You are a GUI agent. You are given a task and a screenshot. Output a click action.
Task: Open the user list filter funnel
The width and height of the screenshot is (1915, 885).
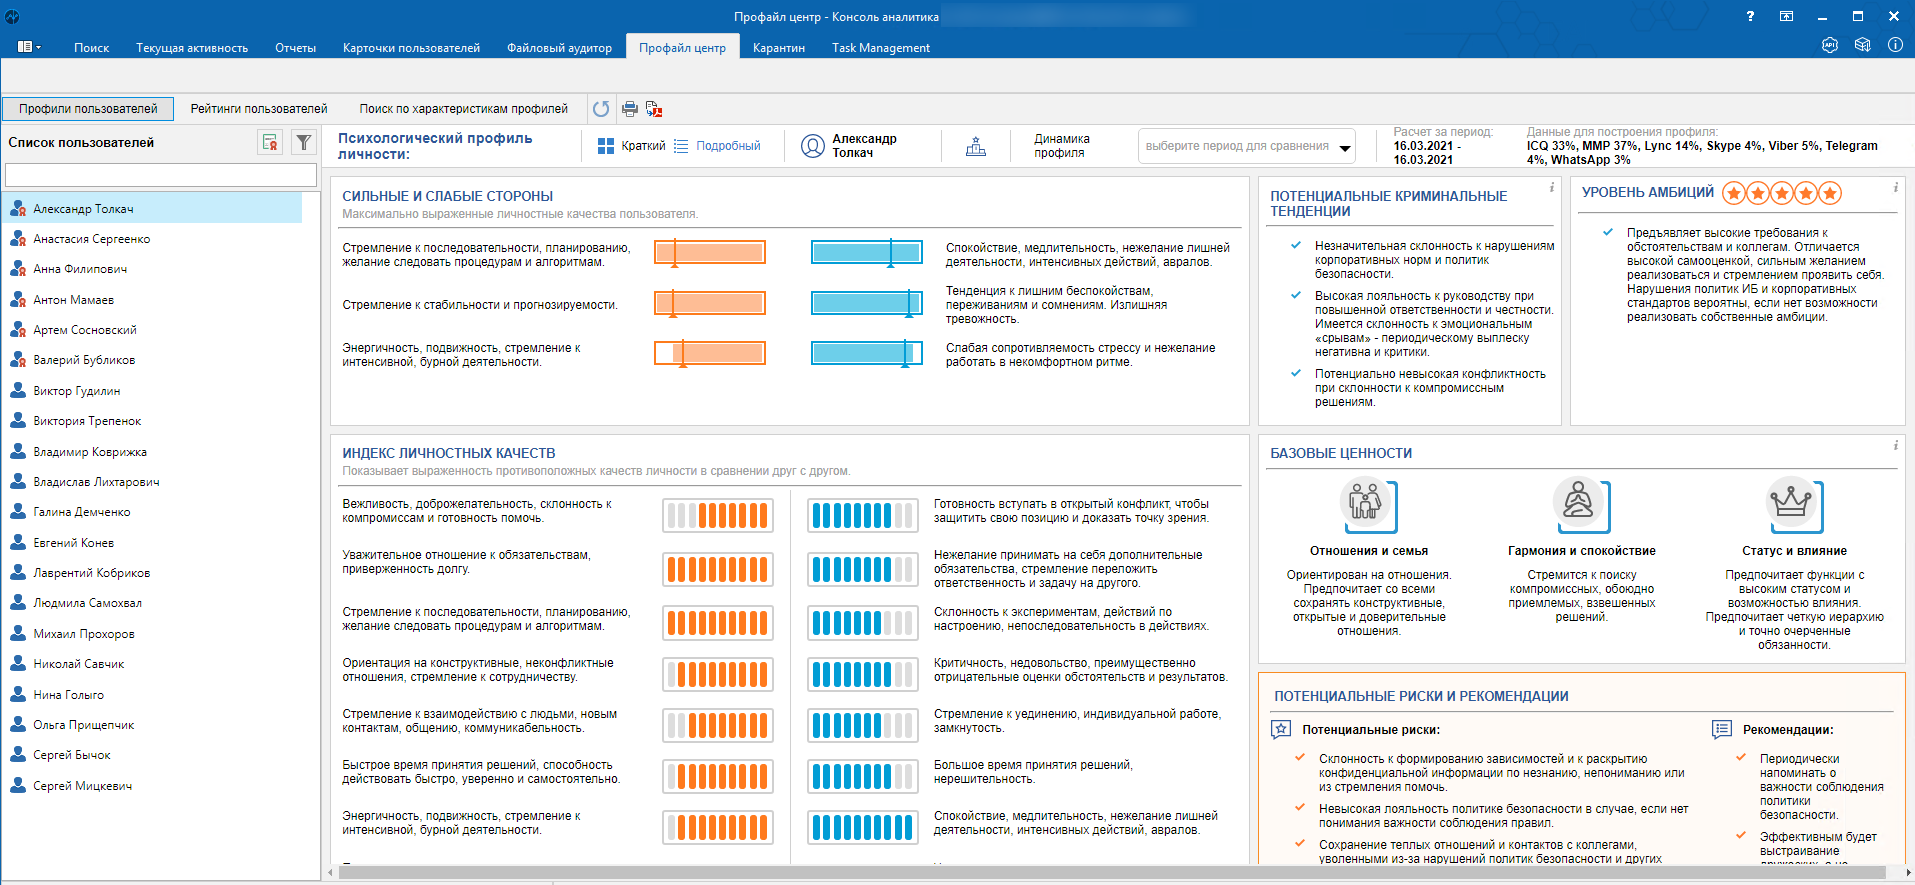point(304,142)
